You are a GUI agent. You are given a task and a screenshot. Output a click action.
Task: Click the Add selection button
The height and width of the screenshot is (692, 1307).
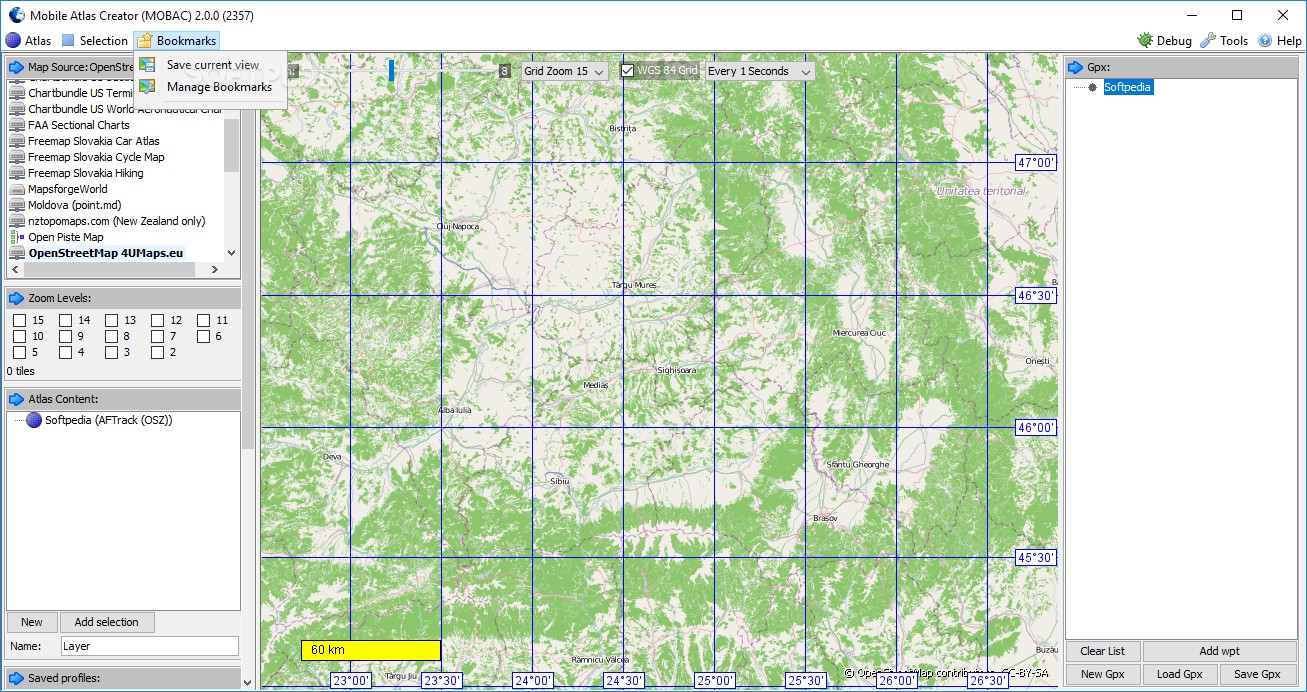(x=107, y=622)
